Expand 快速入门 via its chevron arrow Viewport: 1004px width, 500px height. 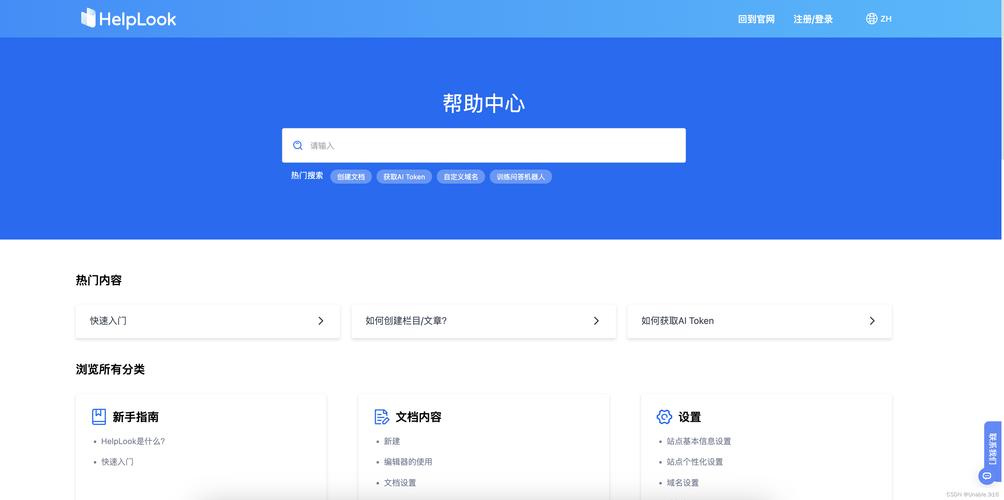click(321, 321)
